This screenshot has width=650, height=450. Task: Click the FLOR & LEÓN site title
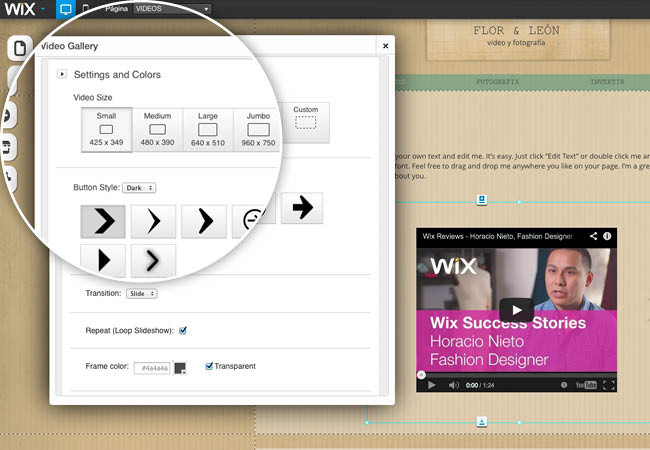pos(517,30)
